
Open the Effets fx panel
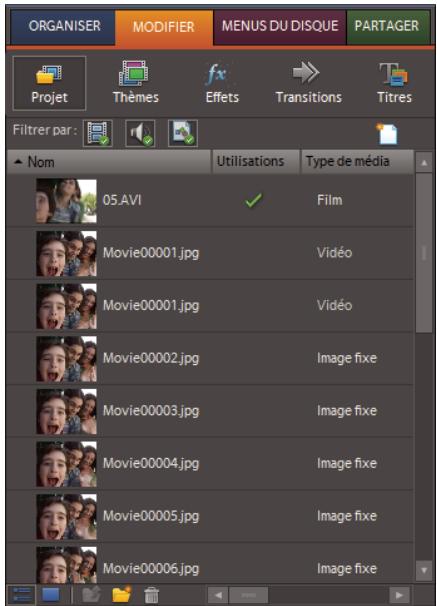(x=222, y=83)
